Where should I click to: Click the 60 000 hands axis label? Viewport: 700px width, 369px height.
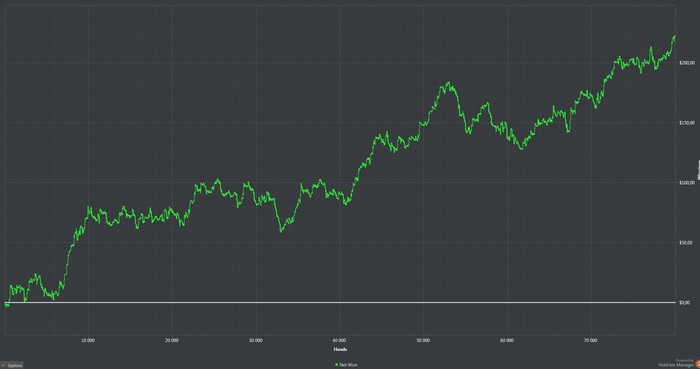point(507,340)
